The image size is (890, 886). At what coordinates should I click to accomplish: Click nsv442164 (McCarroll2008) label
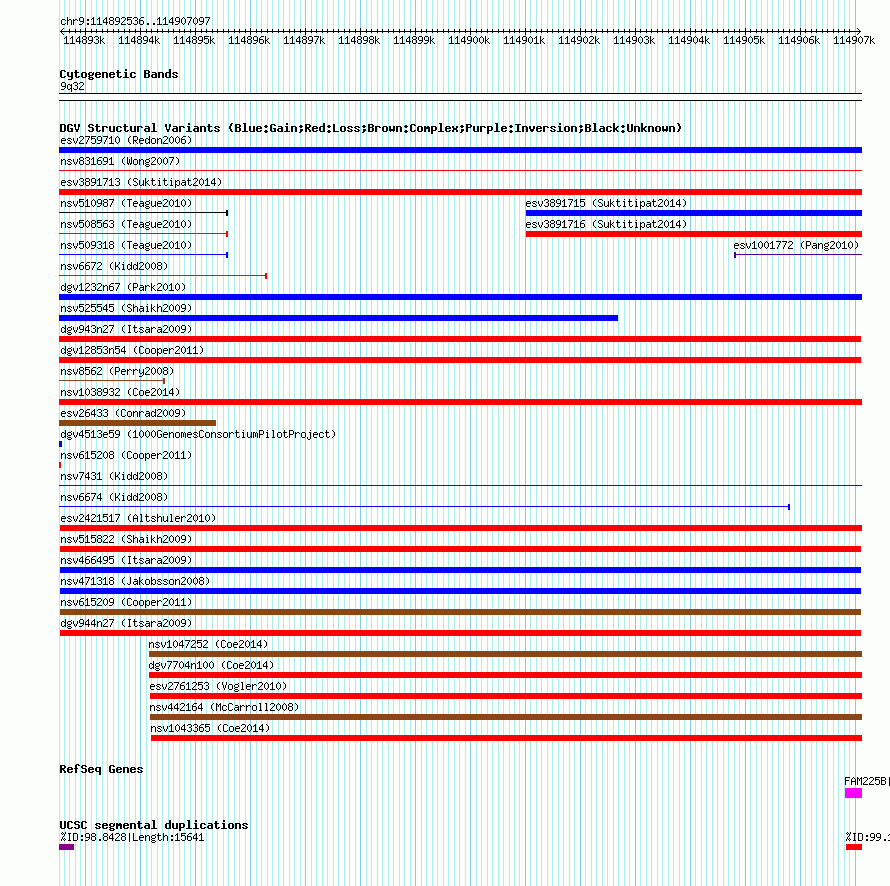[x=224, y=707]
